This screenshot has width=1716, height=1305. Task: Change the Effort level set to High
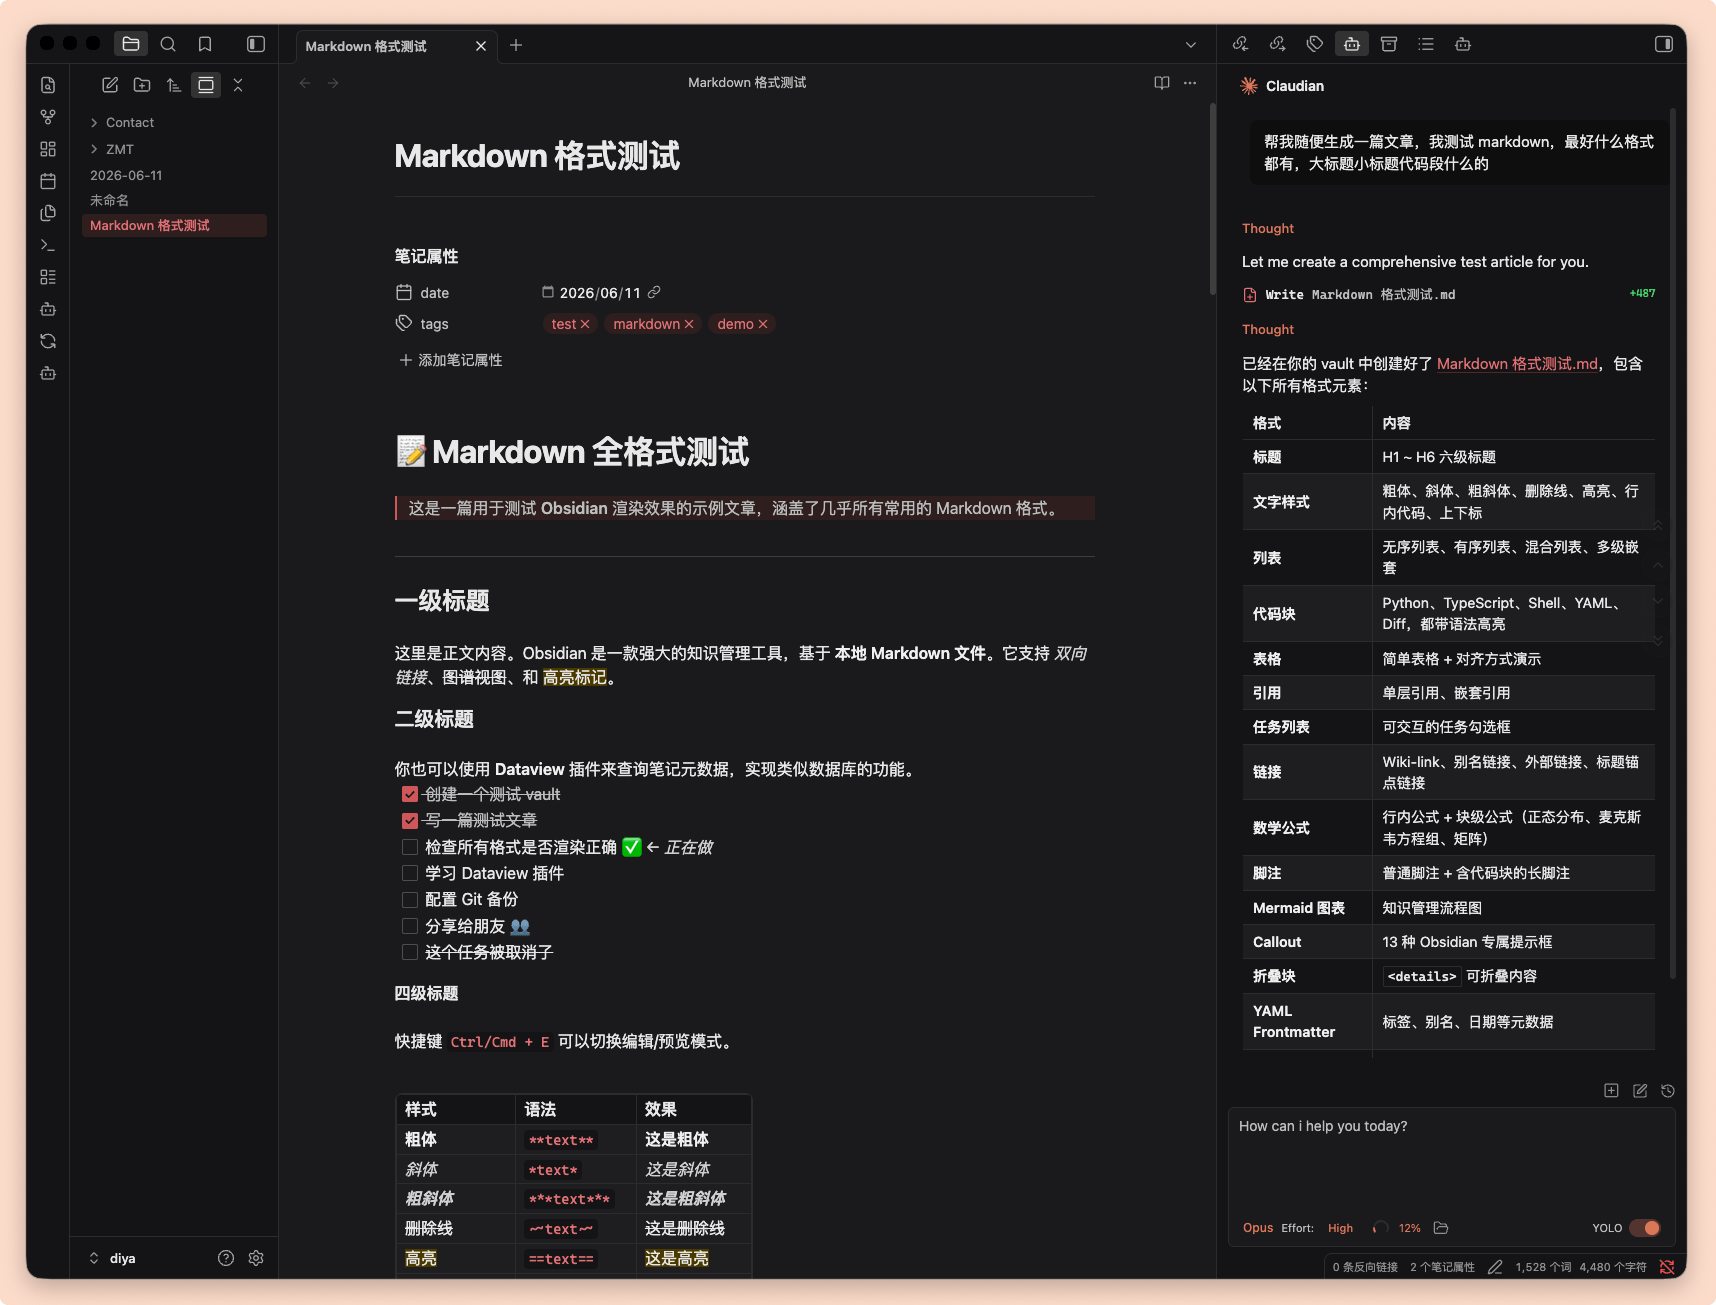1340,1228
